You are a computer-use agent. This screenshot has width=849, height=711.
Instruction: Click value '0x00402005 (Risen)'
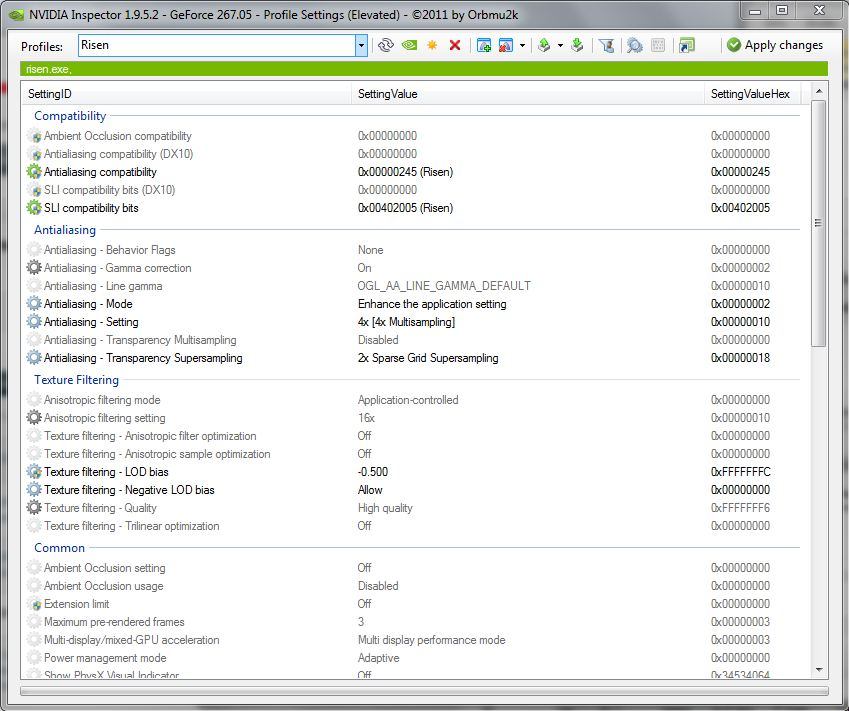click(405, 208)
